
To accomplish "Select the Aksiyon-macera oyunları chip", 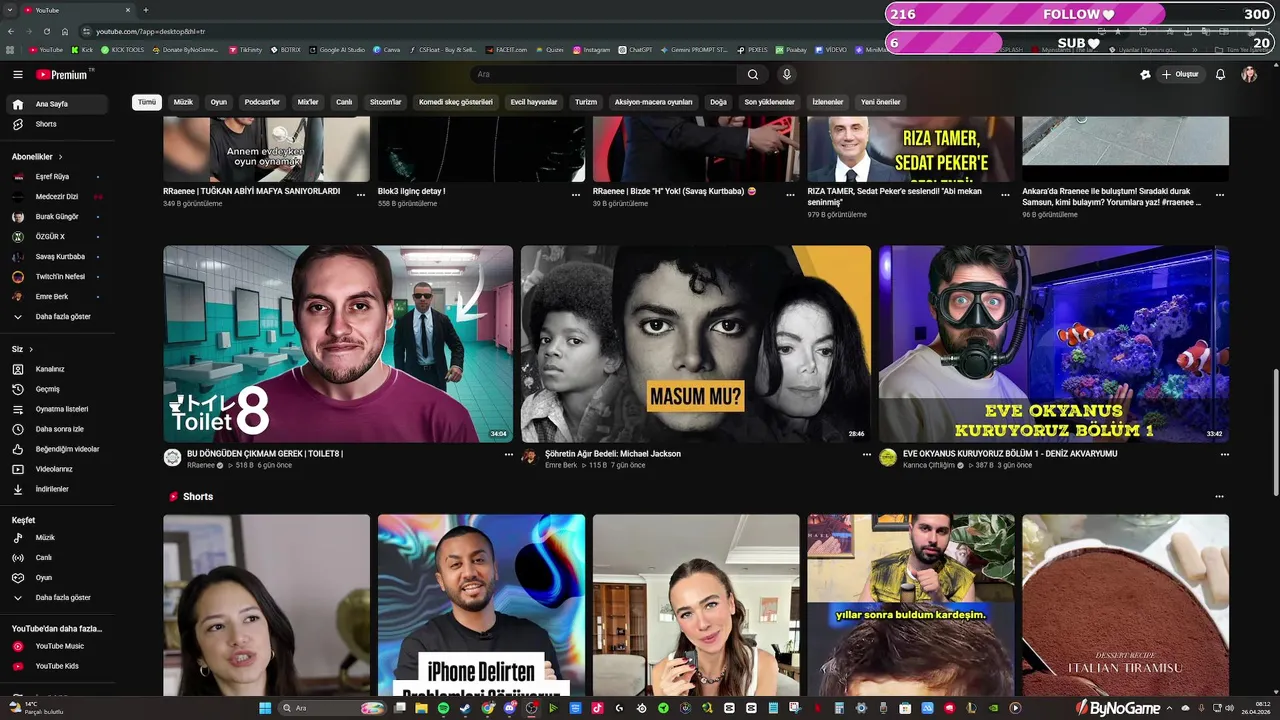I will 653,102.
